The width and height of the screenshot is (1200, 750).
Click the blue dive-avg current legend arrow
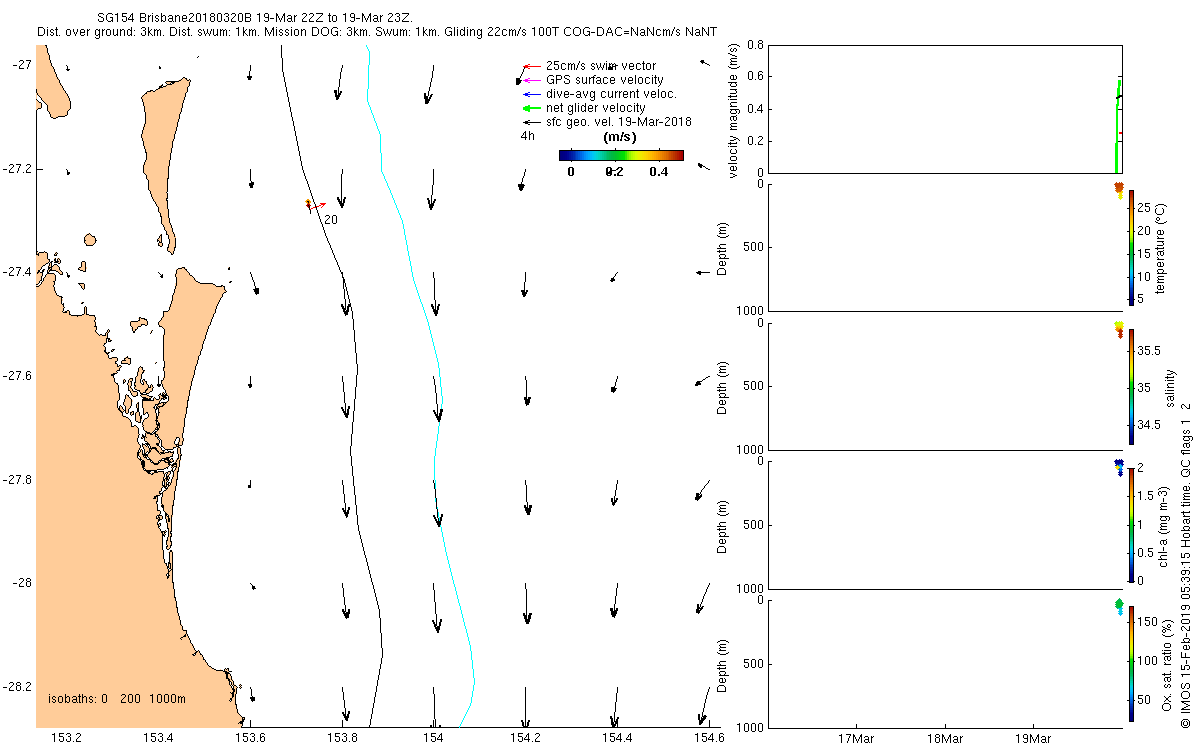pos(531,94)
